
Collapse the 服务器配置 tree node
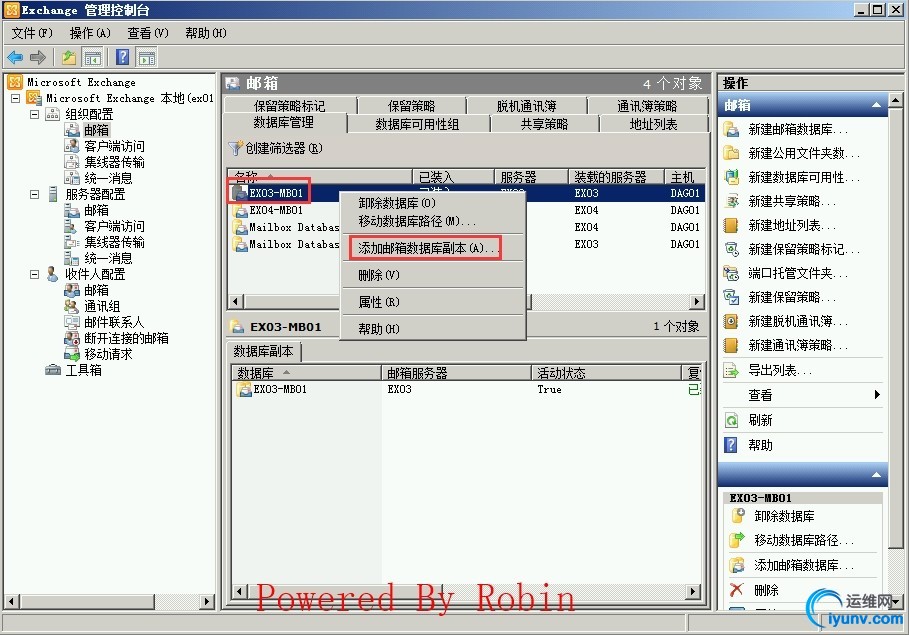coord(35,194)
